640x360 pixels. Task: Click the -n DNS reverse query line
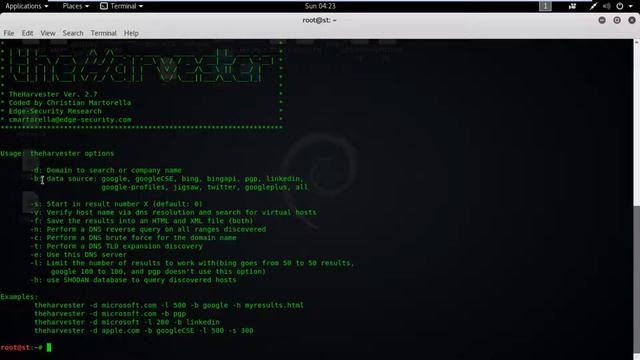pos(150,229)
